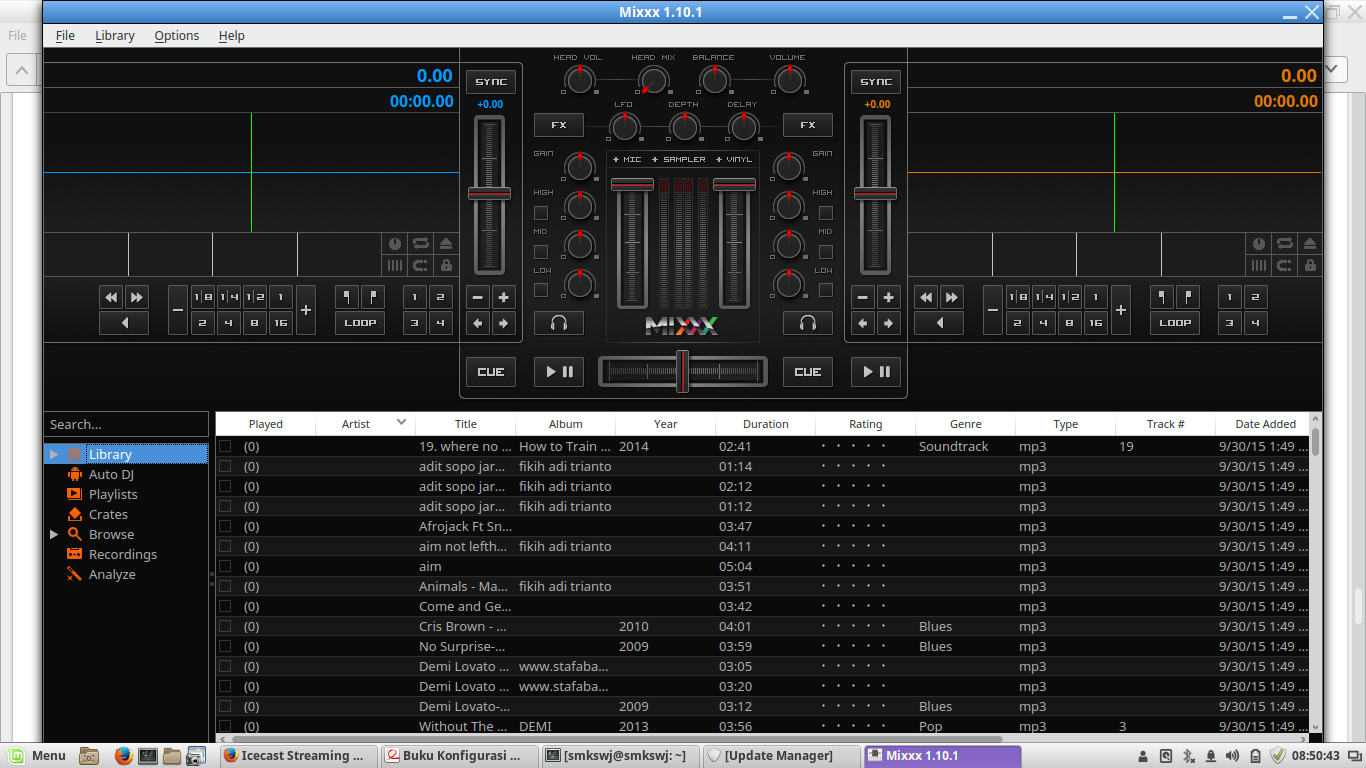Click the right deck play/pause button
This screenshot has height=768, width=1366.
click(876, 372)
